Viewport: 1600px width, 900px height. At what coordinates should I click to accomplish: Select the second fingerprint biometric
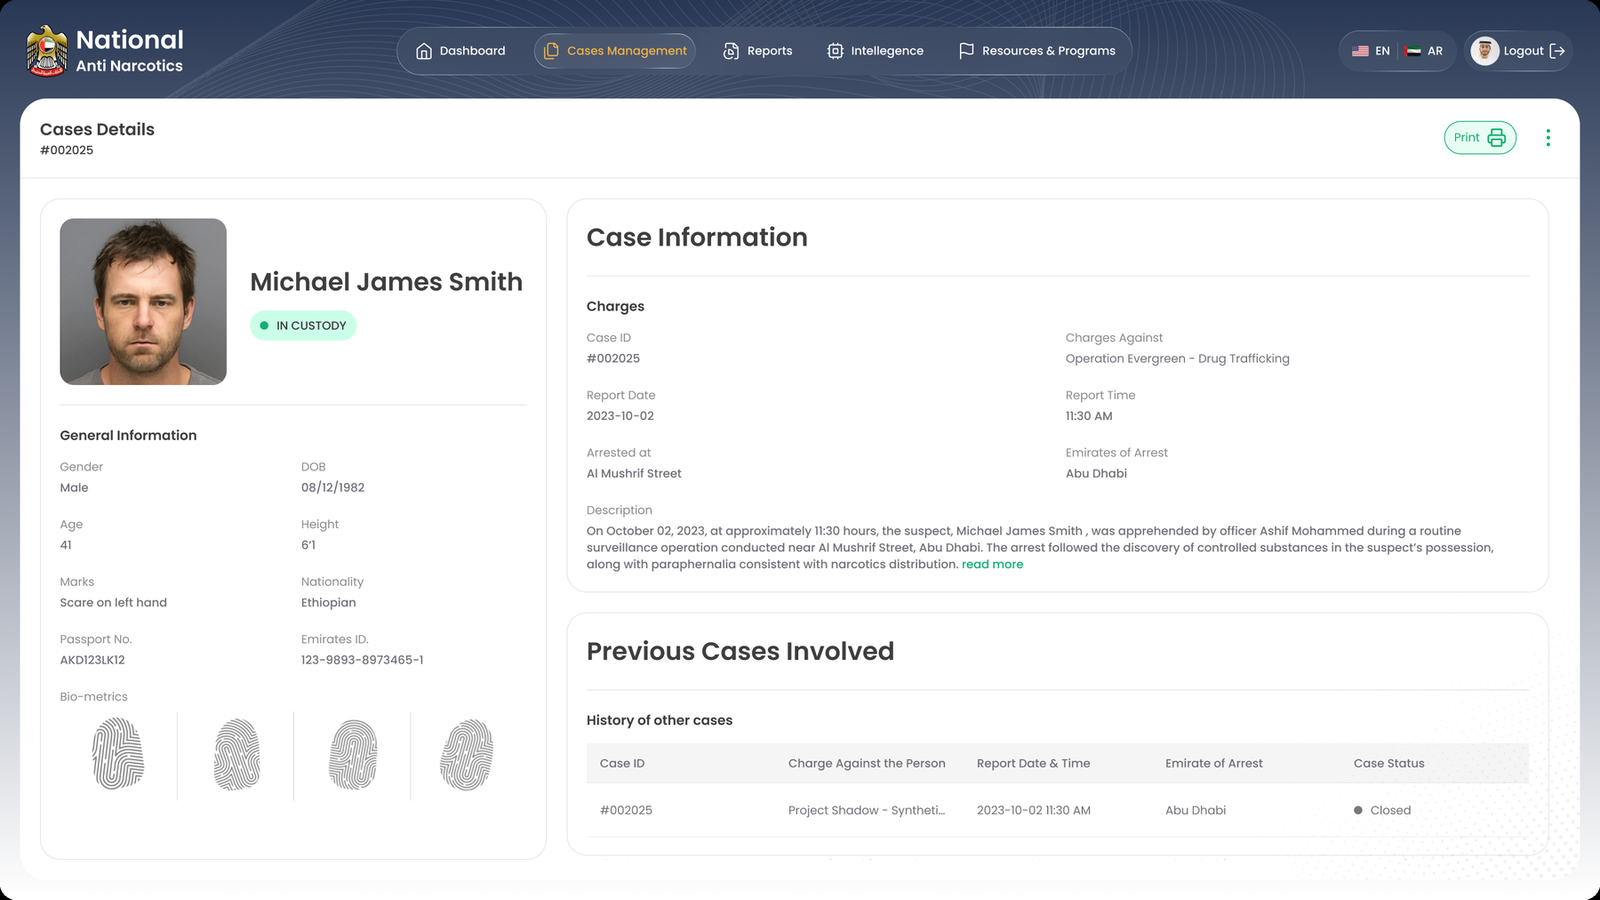[x=236, y=755]
